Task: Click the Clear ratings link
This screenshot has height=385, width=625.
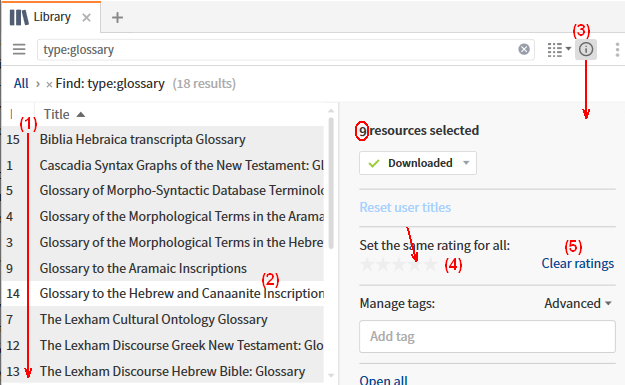Action: point(577,263)
